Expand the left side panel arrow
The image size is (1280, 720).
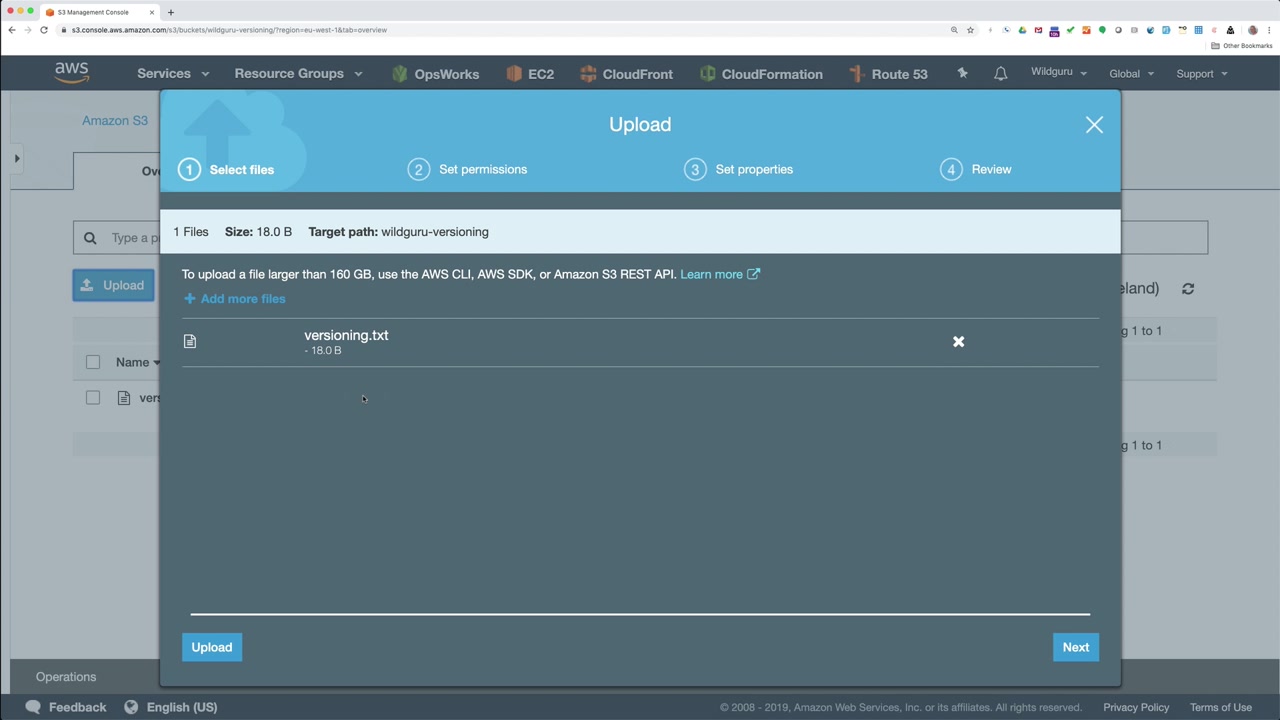(x=16, y=159)
